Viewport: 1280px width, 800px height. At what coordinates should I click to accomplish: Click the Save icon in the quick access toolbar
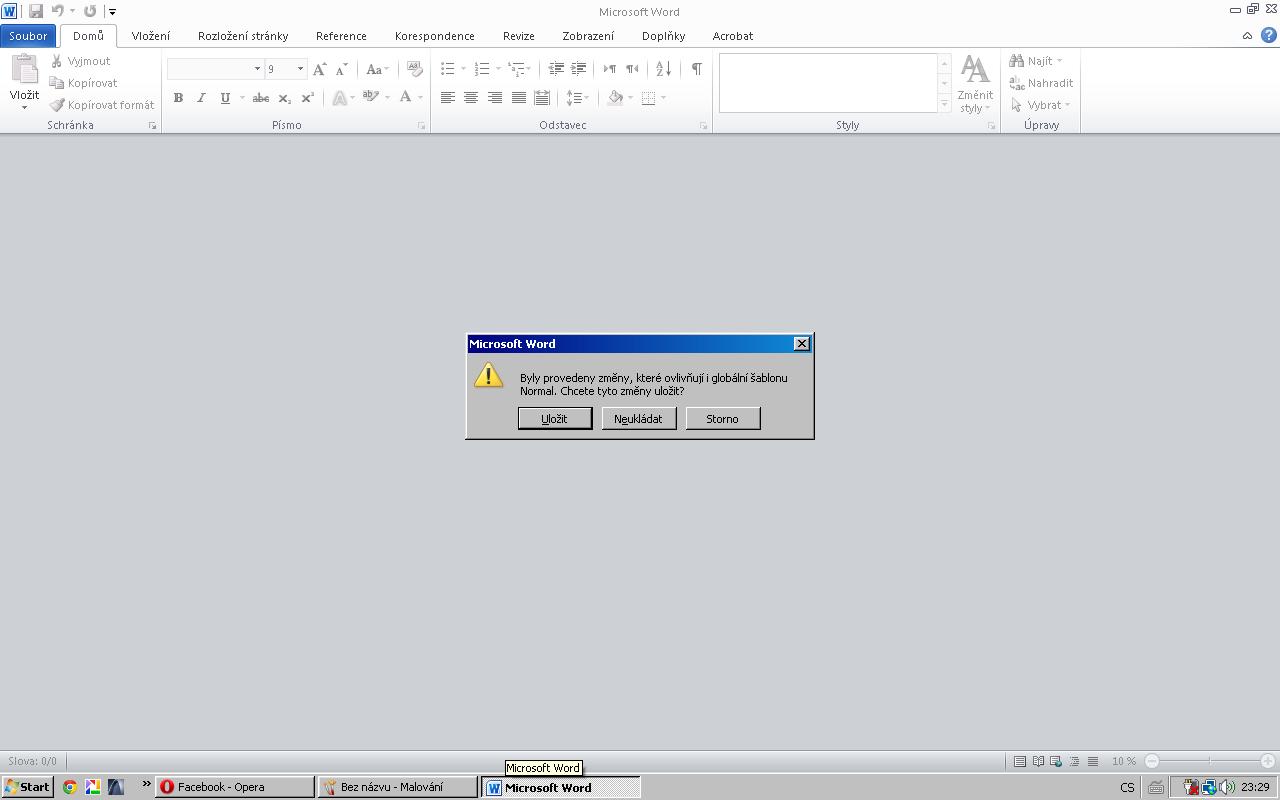click(36, 11)
